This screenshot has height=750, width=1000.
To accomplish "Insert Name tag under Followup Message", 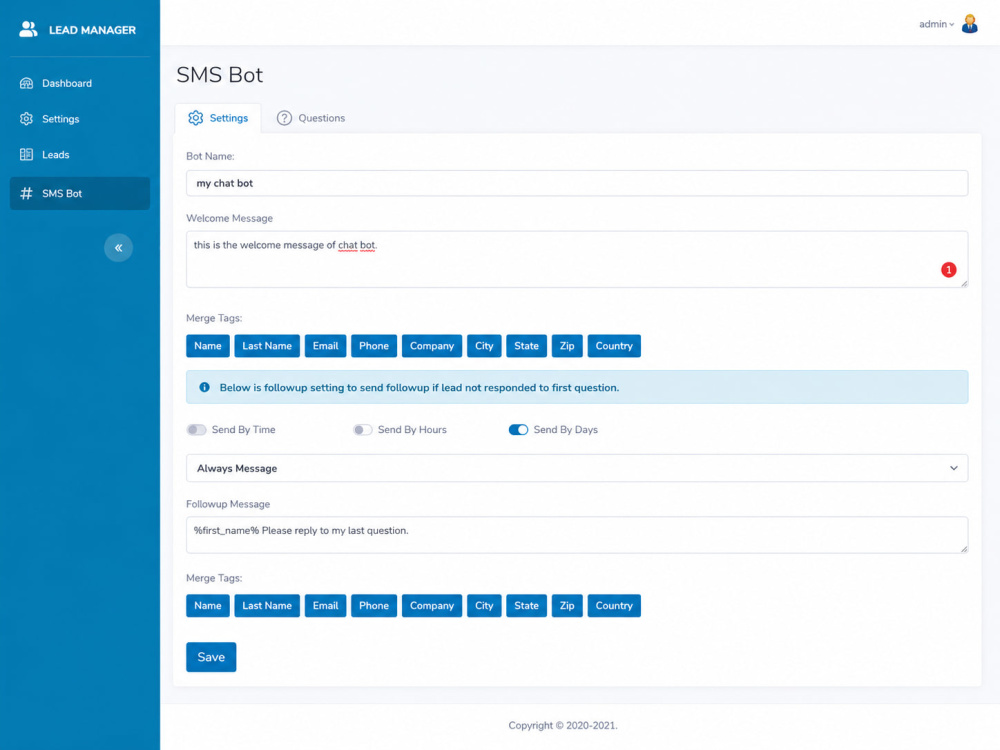I will 208,606.
